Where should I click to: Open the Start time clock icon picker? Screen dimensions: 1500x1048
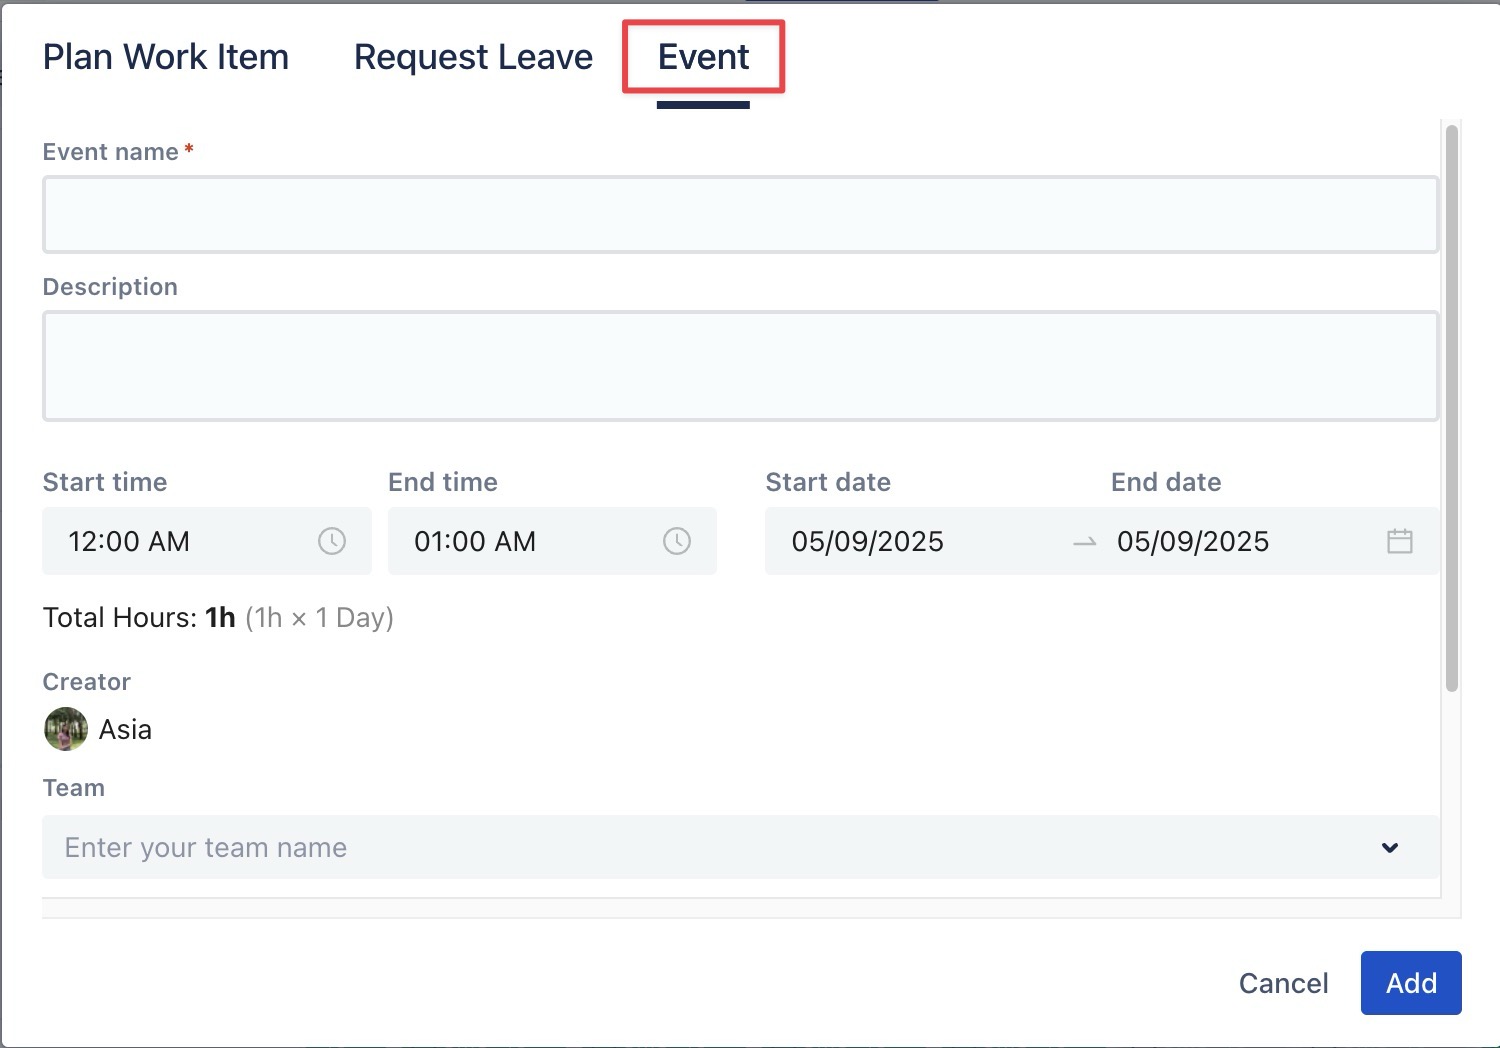(x=332, y=542)
